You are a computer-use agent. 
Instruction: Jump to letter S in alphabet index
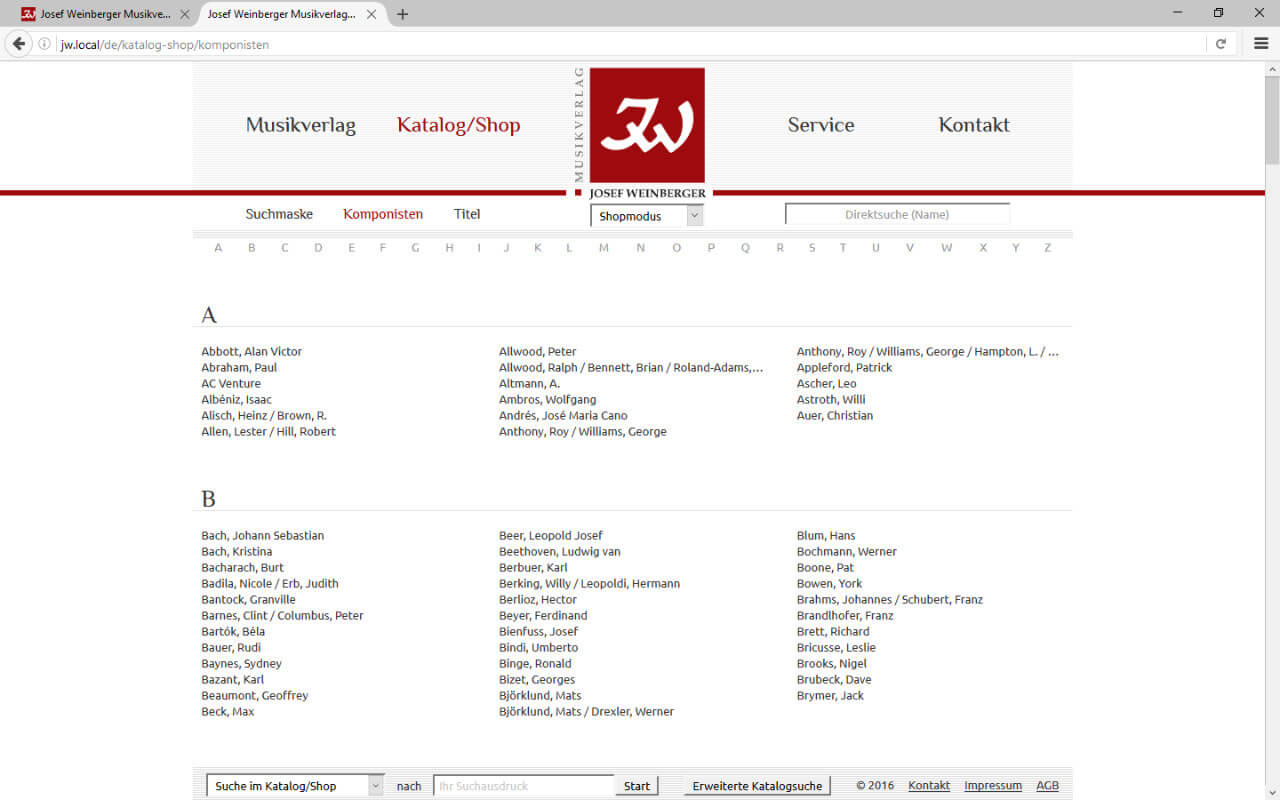click(812, 248)
